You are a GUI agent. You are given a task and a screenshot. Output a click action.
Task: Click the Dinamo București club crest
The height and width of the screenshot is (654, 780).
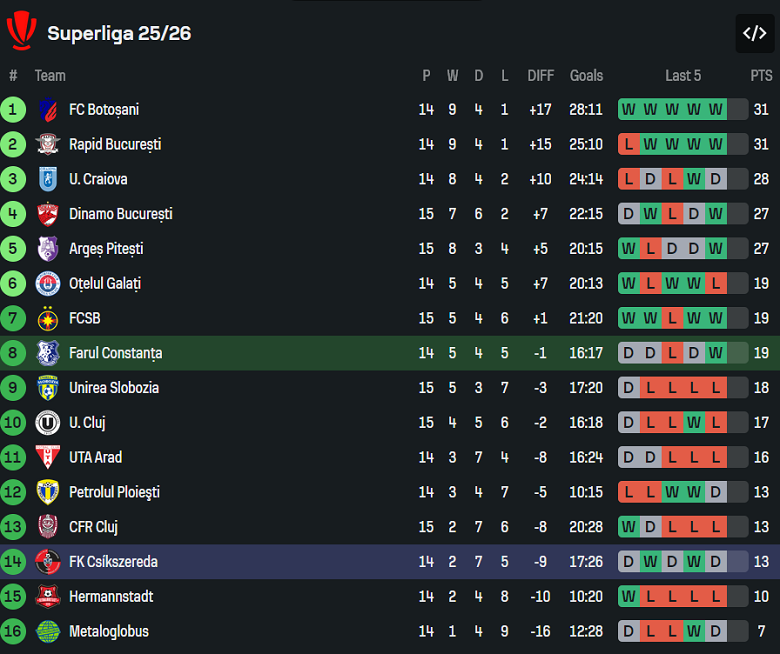pos(47,214)
